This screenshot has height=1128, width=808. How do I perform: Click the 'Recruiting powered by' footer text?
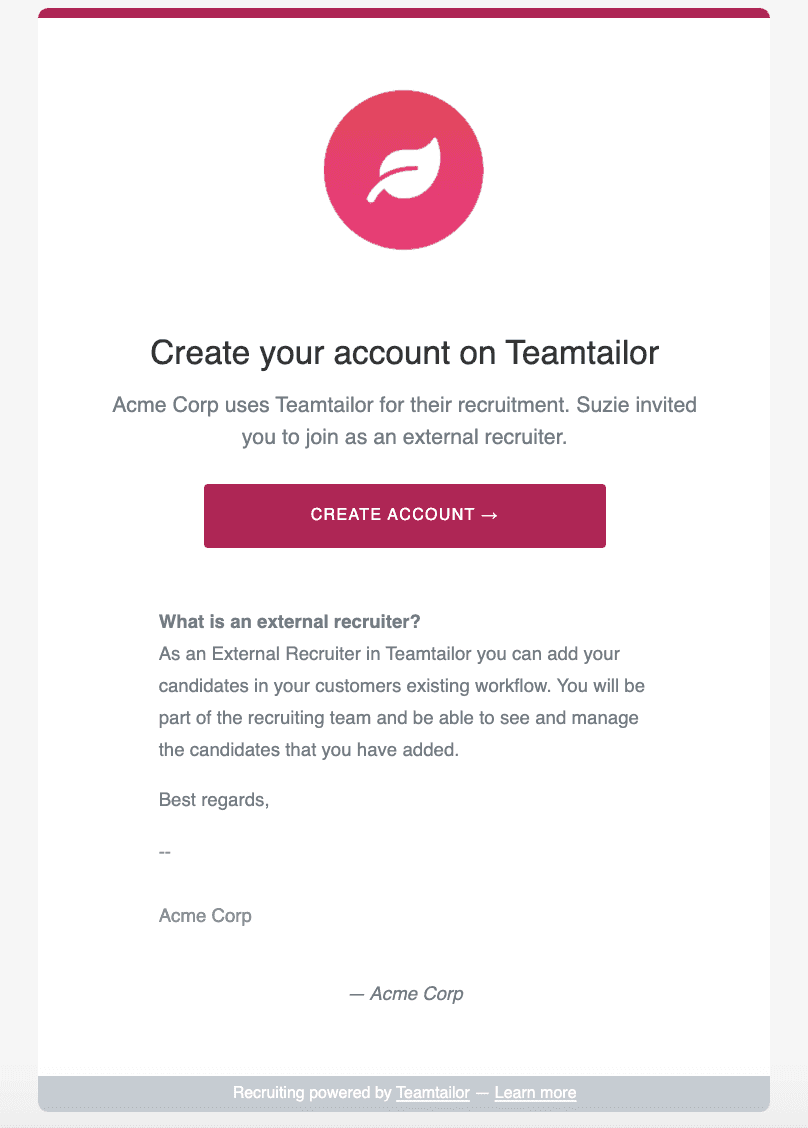click(312, 1092)
